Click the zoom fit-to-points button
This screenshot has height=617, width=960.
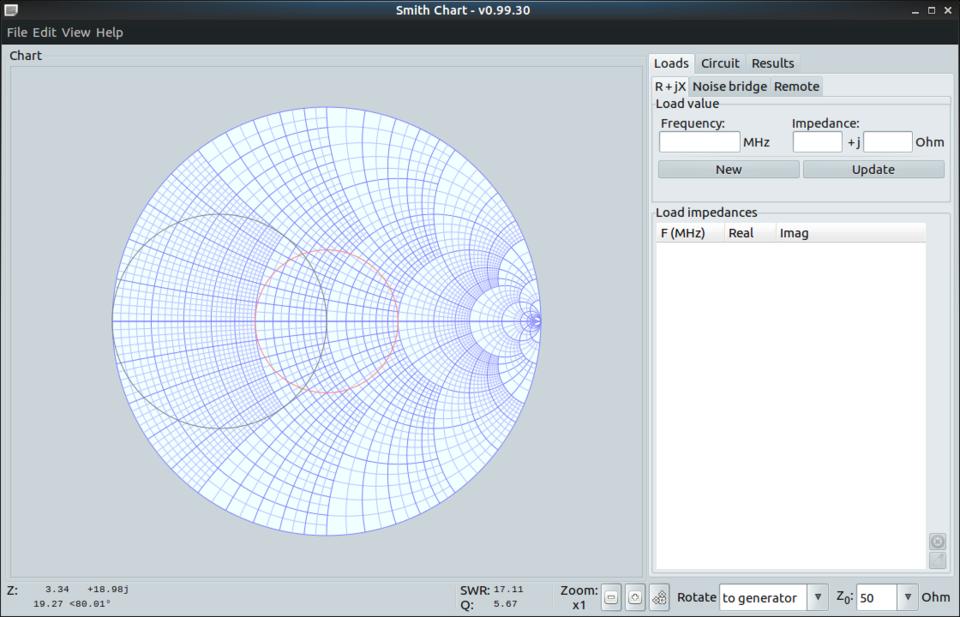tap(659, 597)
